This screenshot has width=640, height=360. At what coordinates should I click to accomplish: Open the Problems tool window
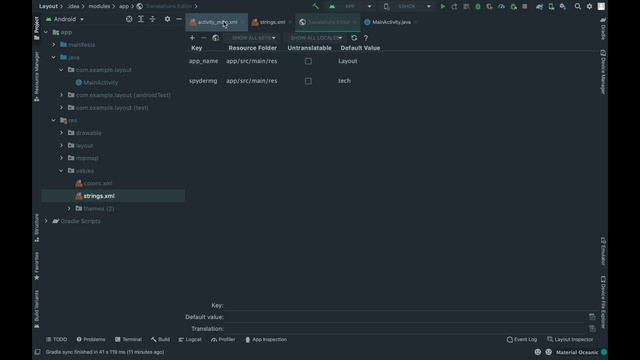pos(91,339)
